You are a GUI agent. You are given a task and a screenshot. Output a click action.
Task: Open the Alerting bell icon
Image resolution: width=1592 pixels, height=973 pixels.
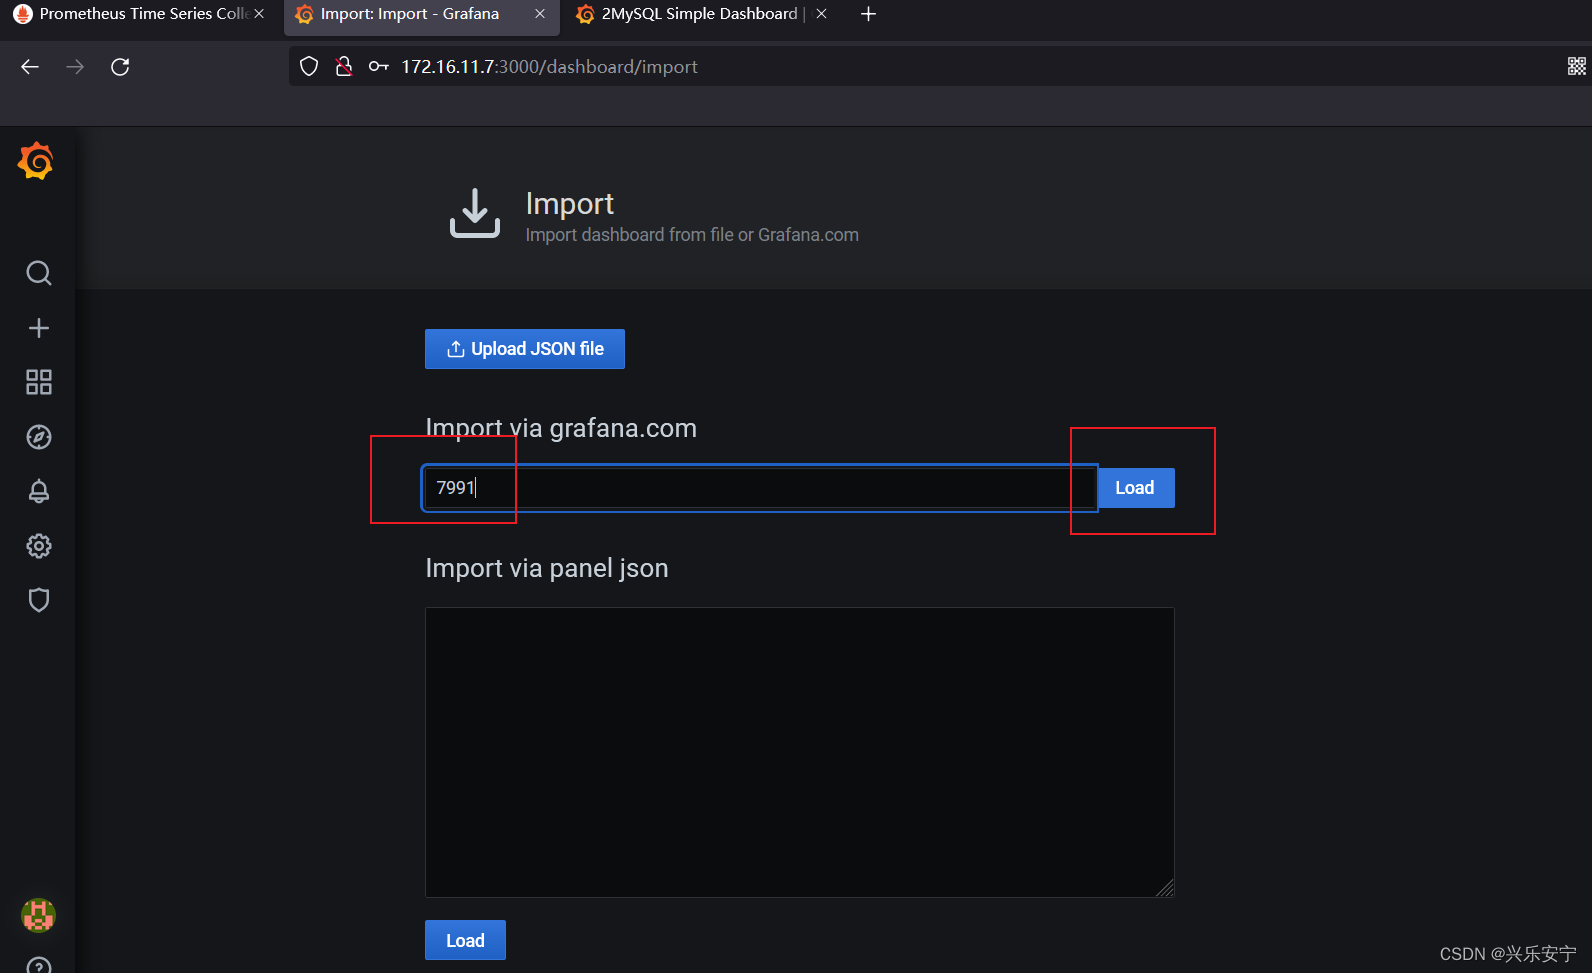(38, 491)
